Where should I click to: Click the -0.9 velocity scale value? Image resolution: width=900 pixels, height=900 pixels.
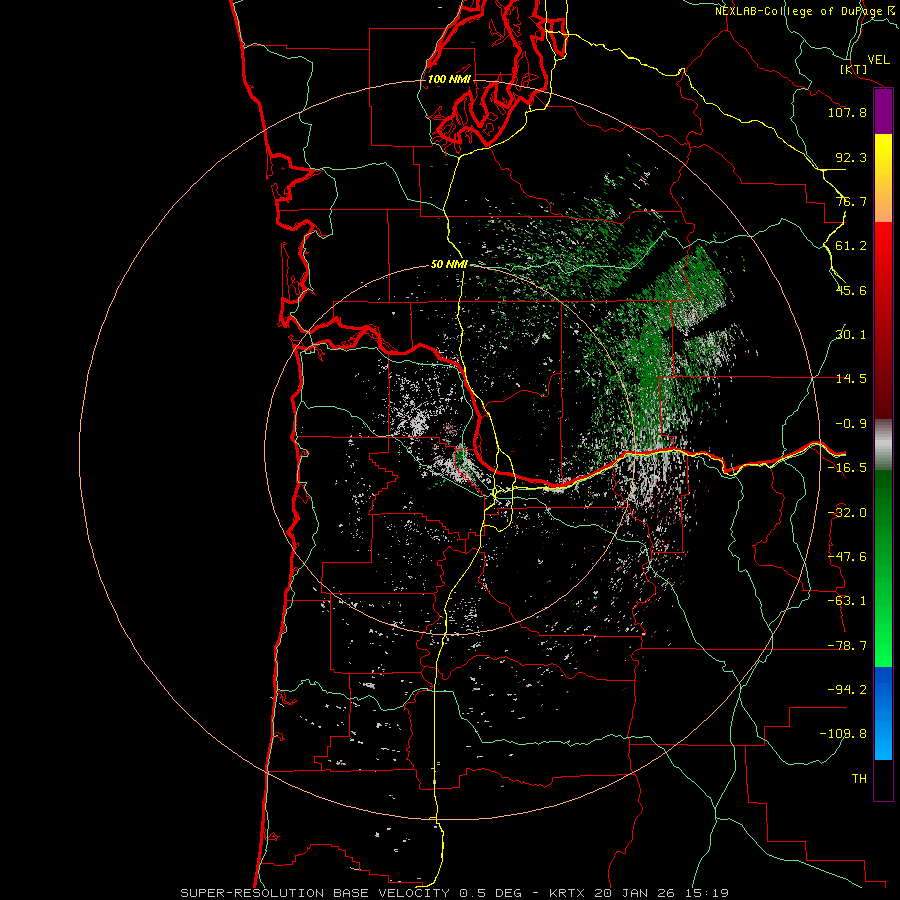click(851, 424)
